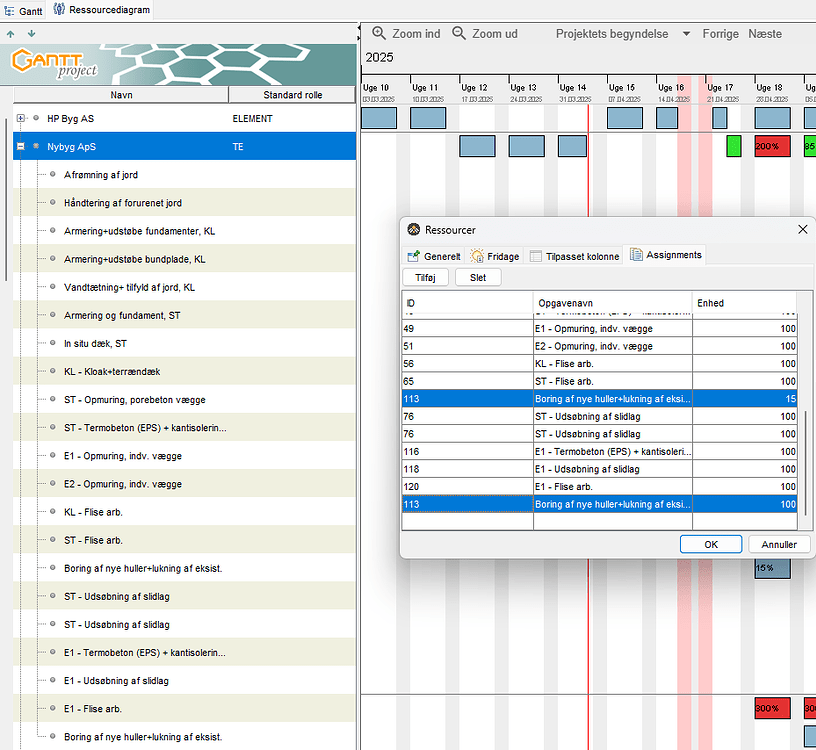Click the Næste navigation button

coord(764,33)
